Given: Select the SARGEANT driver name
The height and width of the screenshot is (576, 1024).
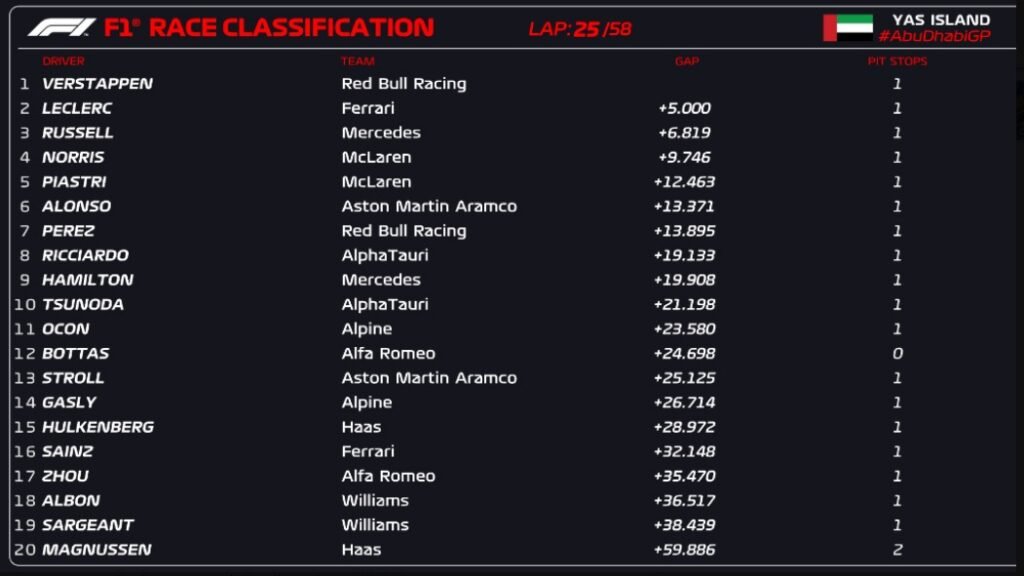Looking at the screenshot, I should click(x=88, y=525).
